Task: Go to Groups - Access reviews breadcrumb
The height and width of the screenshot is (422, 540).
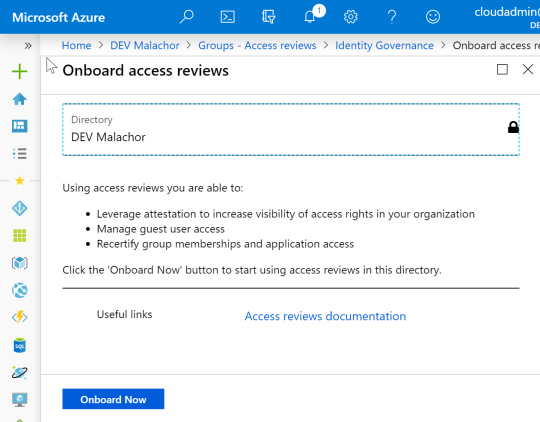Action: tap(257, 45)
